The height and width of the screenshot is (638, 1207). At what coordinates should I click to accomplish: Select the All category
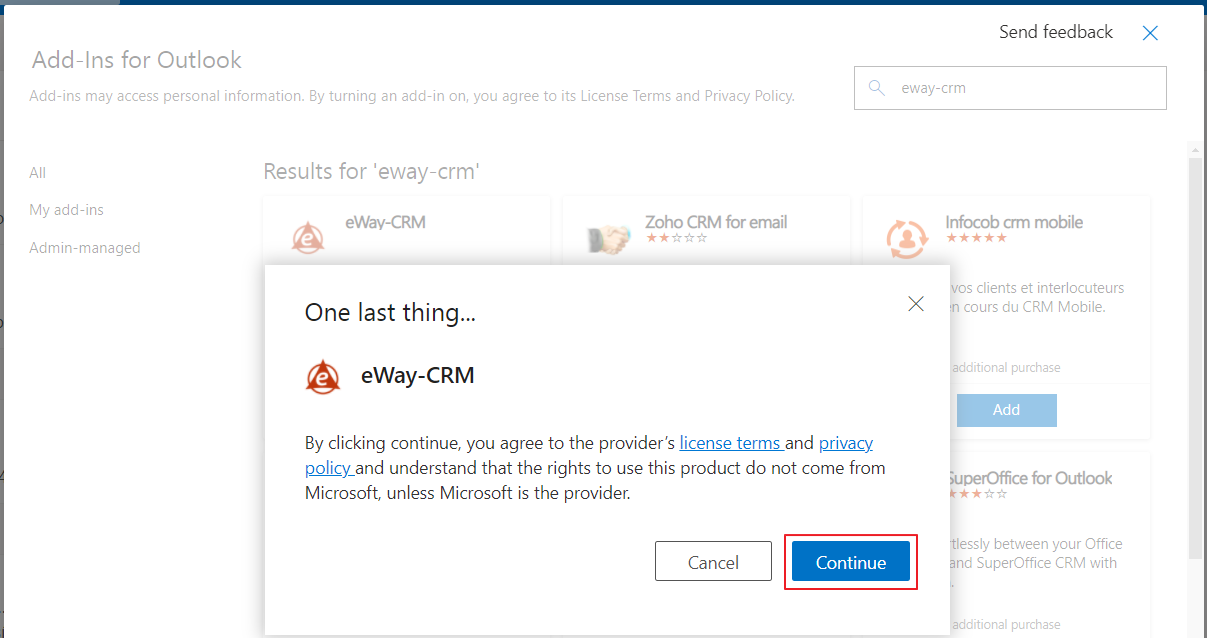[x=38, y=173]
